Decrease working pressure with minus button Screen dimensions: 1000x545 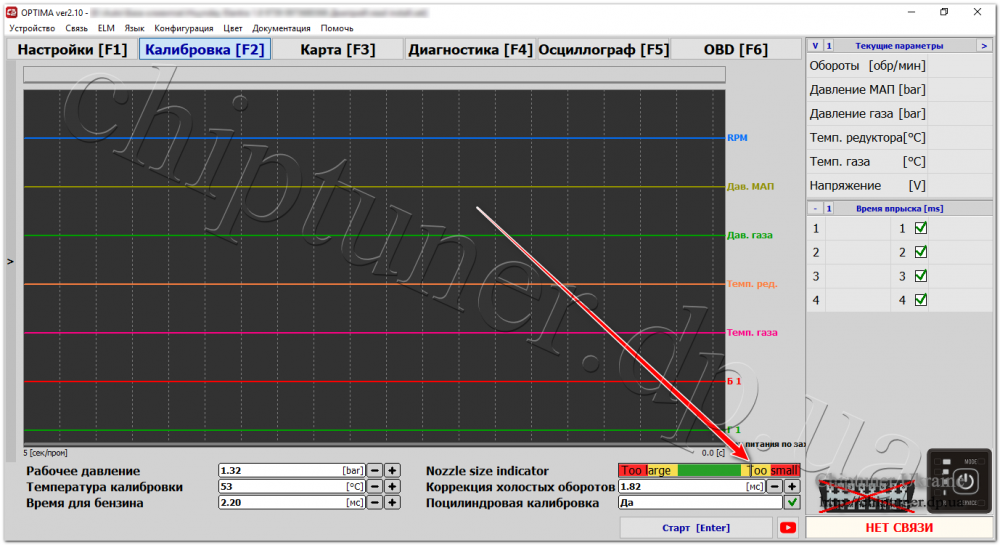375,470
